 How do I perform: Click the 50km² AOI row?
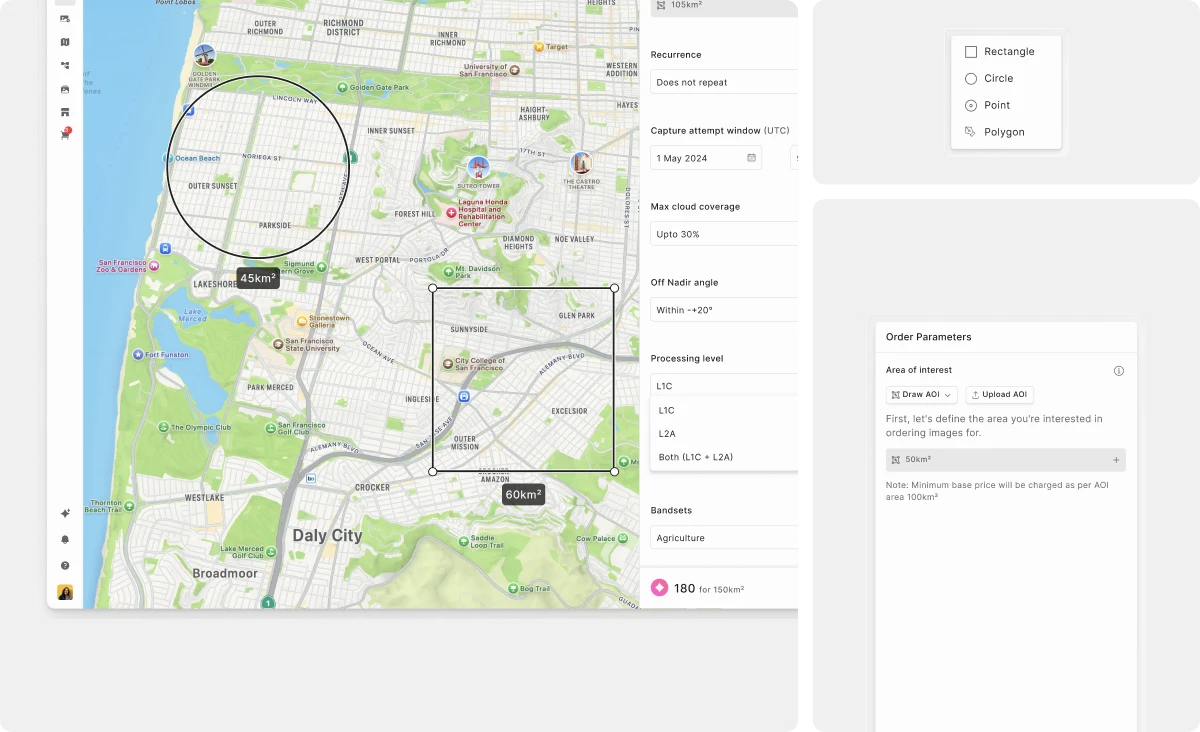[1006, 460]
